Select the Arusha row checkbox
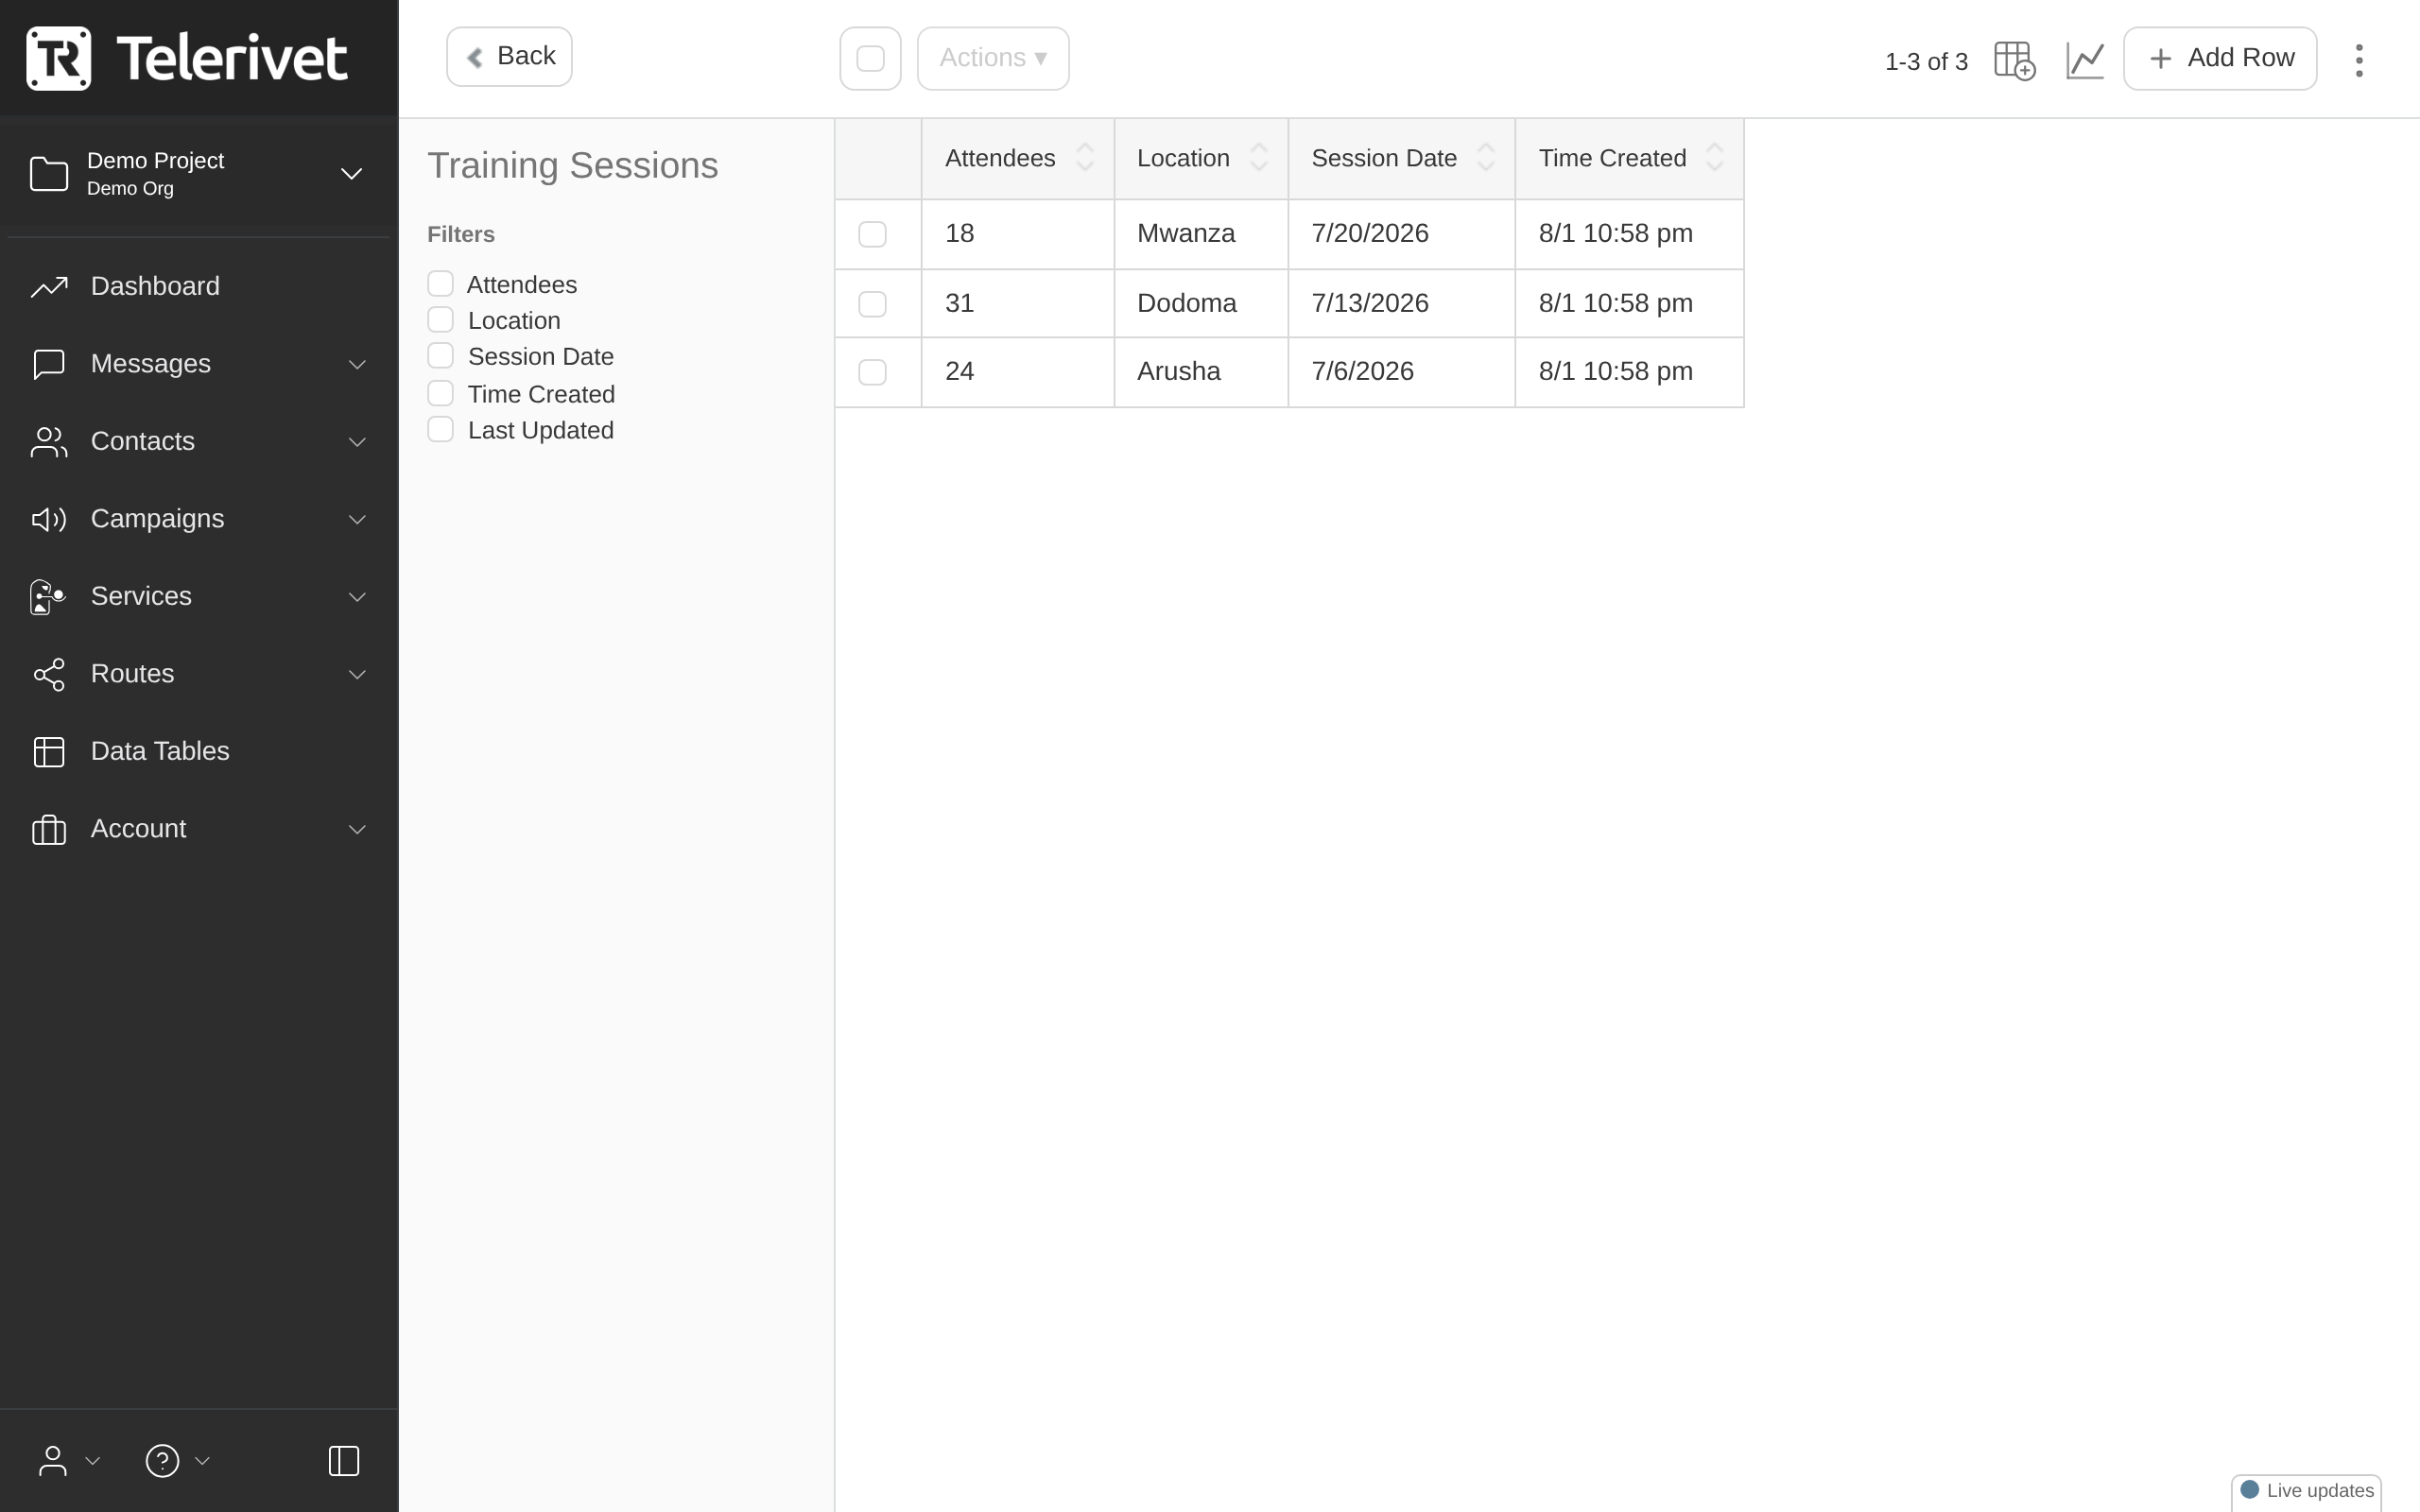Viewport: 2420px width, 1512px height. (x=872, y=372)
